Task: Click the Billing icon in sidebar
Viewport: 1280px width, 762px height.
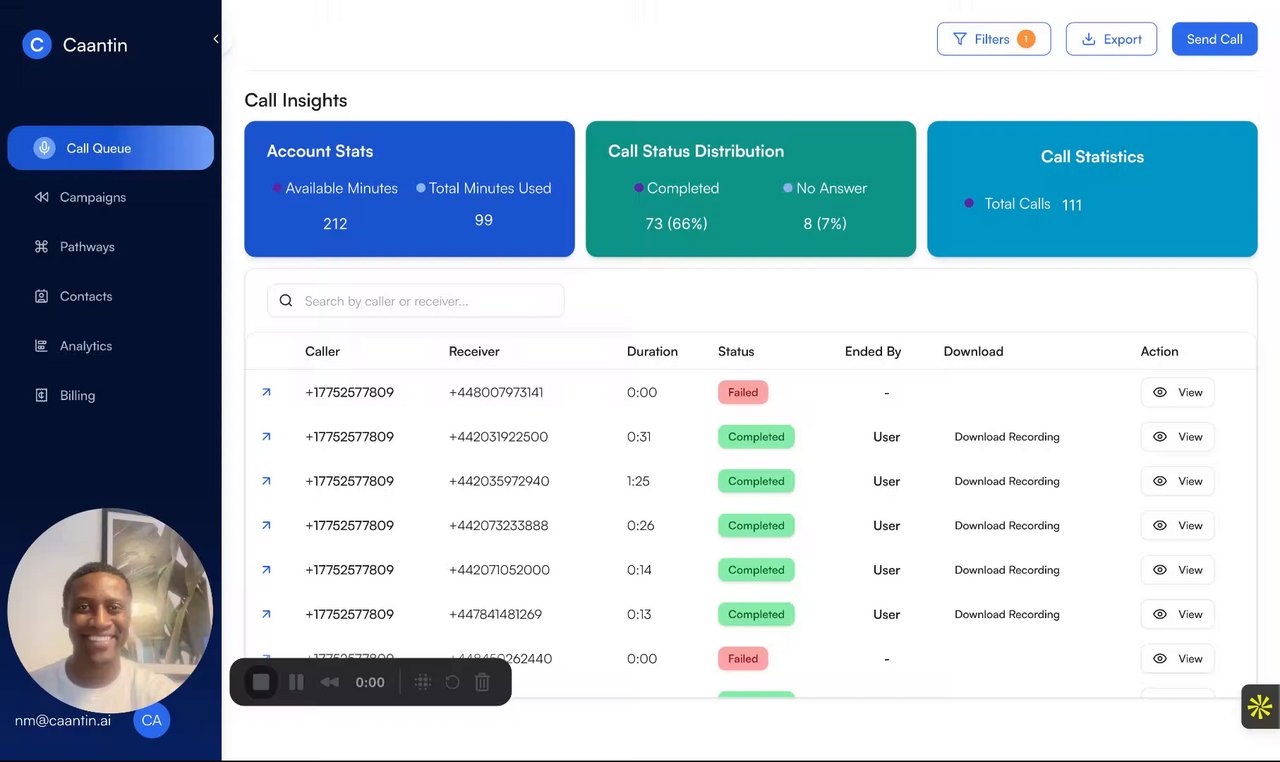Action: [42, 395]
